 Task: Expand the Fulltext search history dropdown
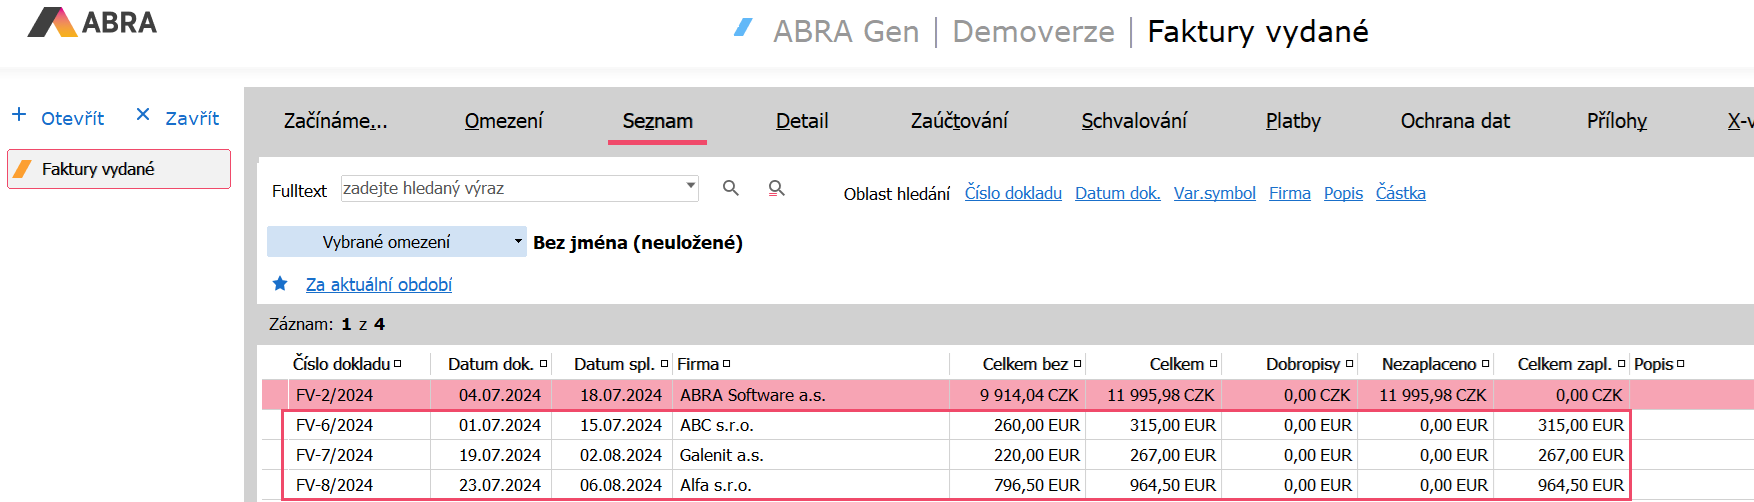tap(690, 187)
